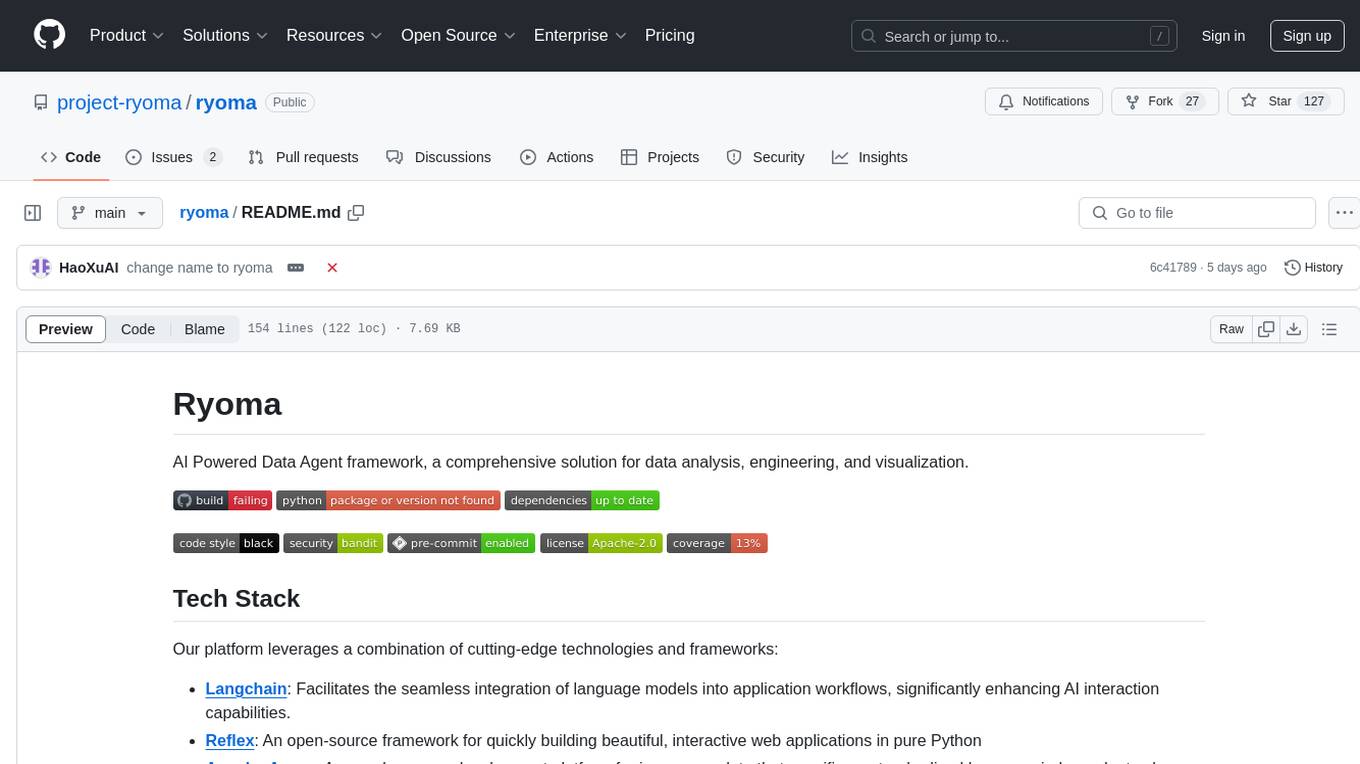1360x764 pixels.
Task: Copy raw file contents
Action: pyautogui.click(x=1266, y=329)
